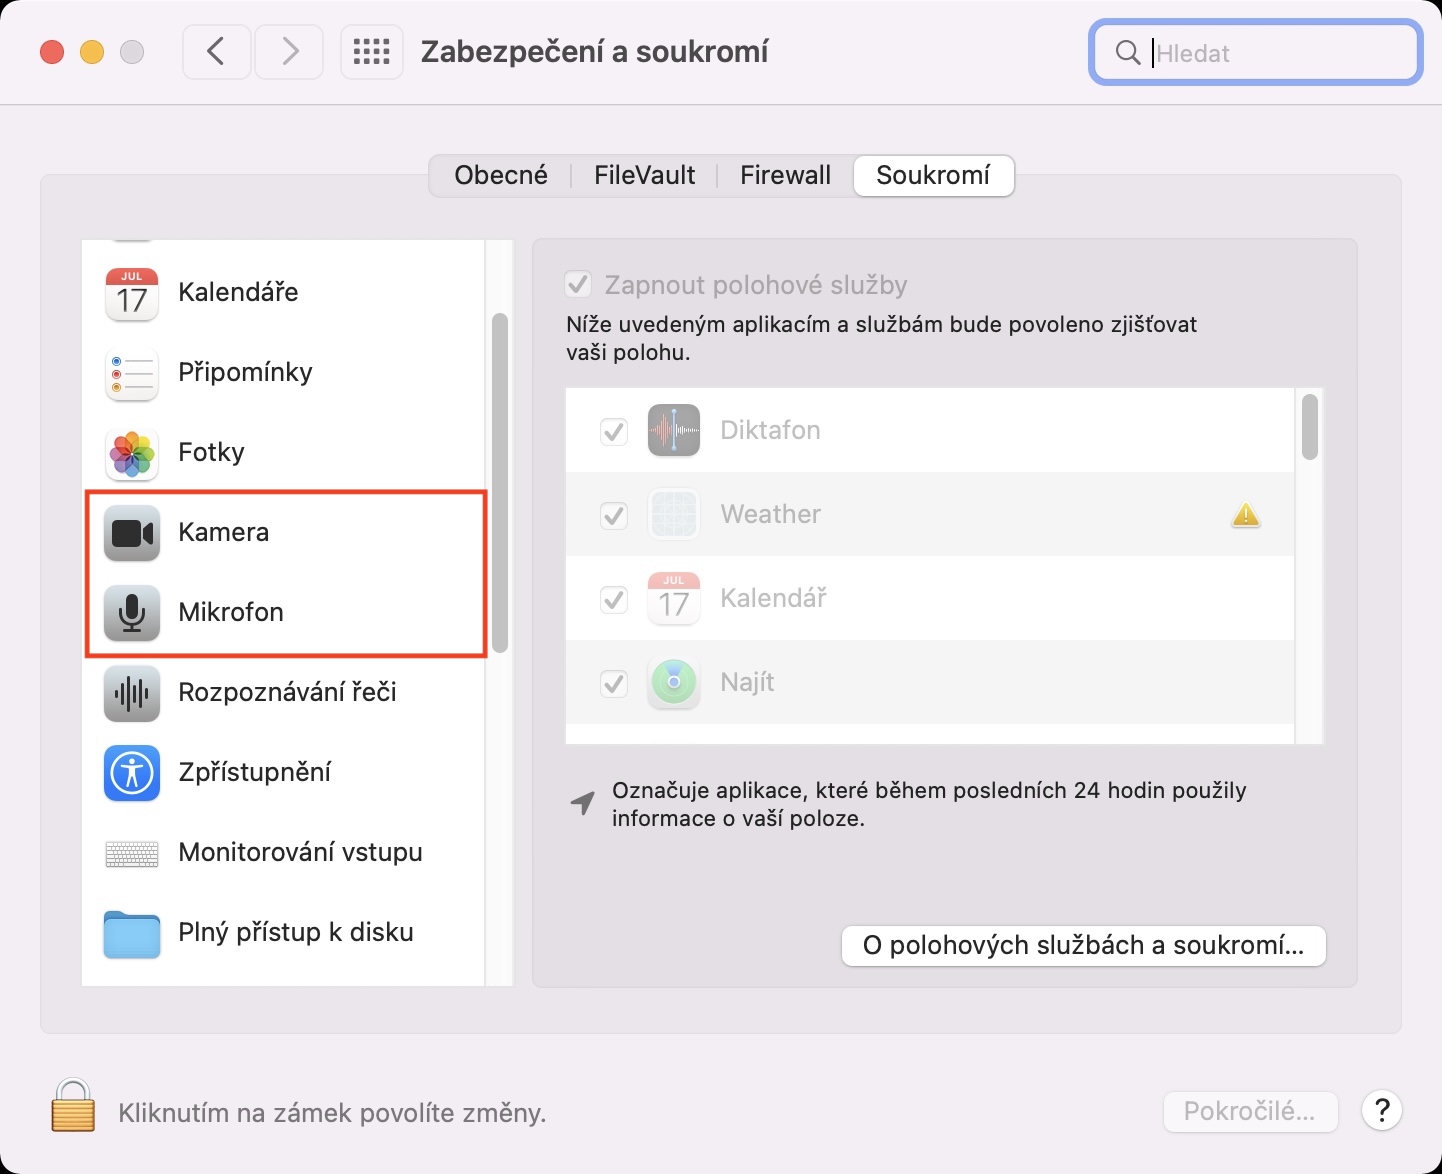
Task: Open Mikrofon privacy settings
Action: (x=231, y=612)
